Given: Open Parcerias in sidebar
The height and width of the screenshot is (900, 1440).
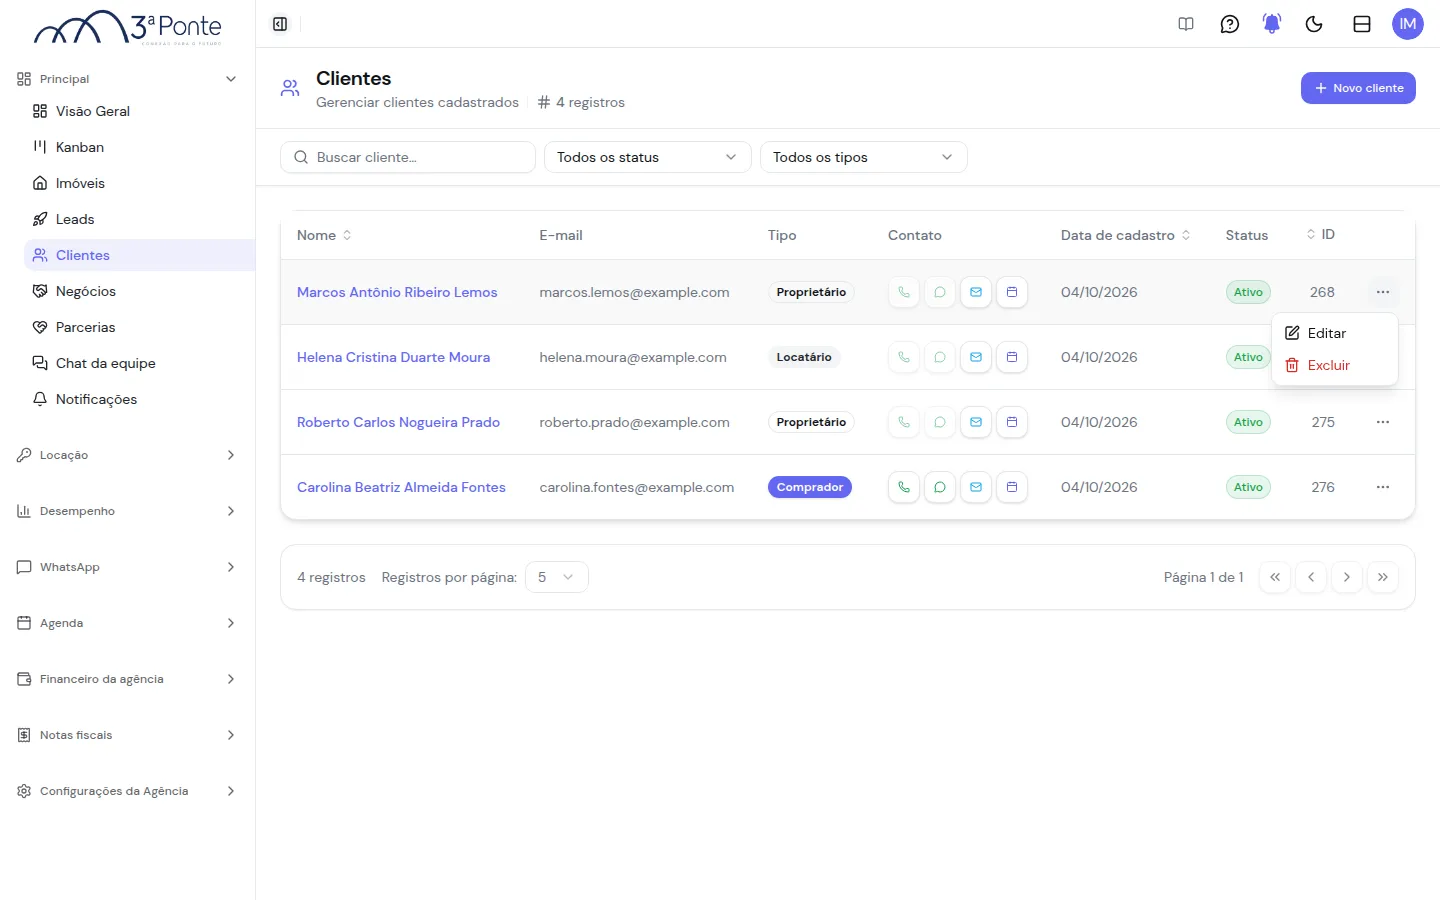Looking at the screenshot, I should tap(139, 327).
